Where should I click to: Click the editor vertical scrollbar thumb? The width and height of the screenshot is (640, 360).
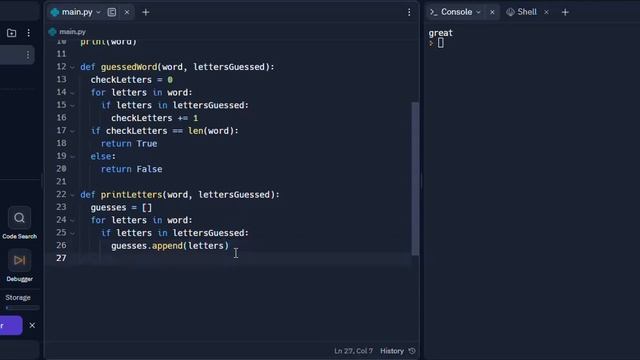tap(415, 179)
